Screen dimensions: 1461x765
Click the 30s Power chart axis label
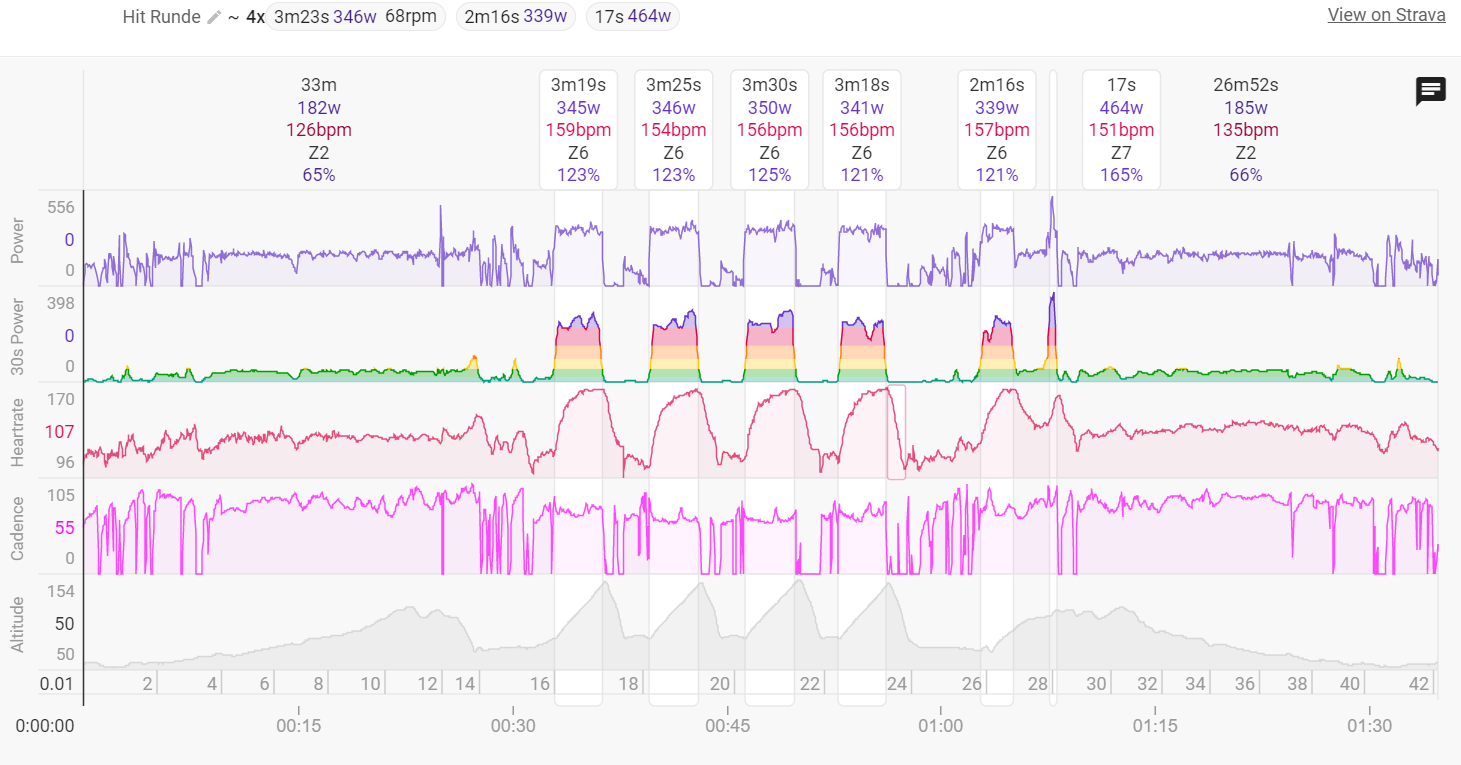(x=17, y=336)
